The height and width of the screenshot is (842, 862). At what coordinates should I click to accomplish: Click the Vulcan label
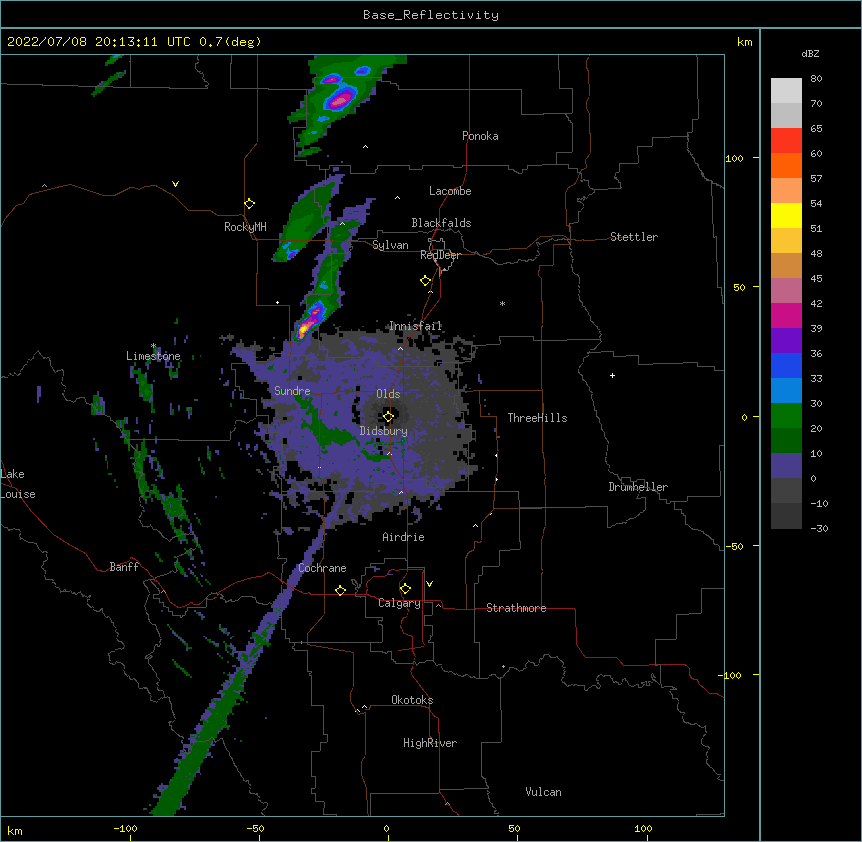[x=543, y=792]
